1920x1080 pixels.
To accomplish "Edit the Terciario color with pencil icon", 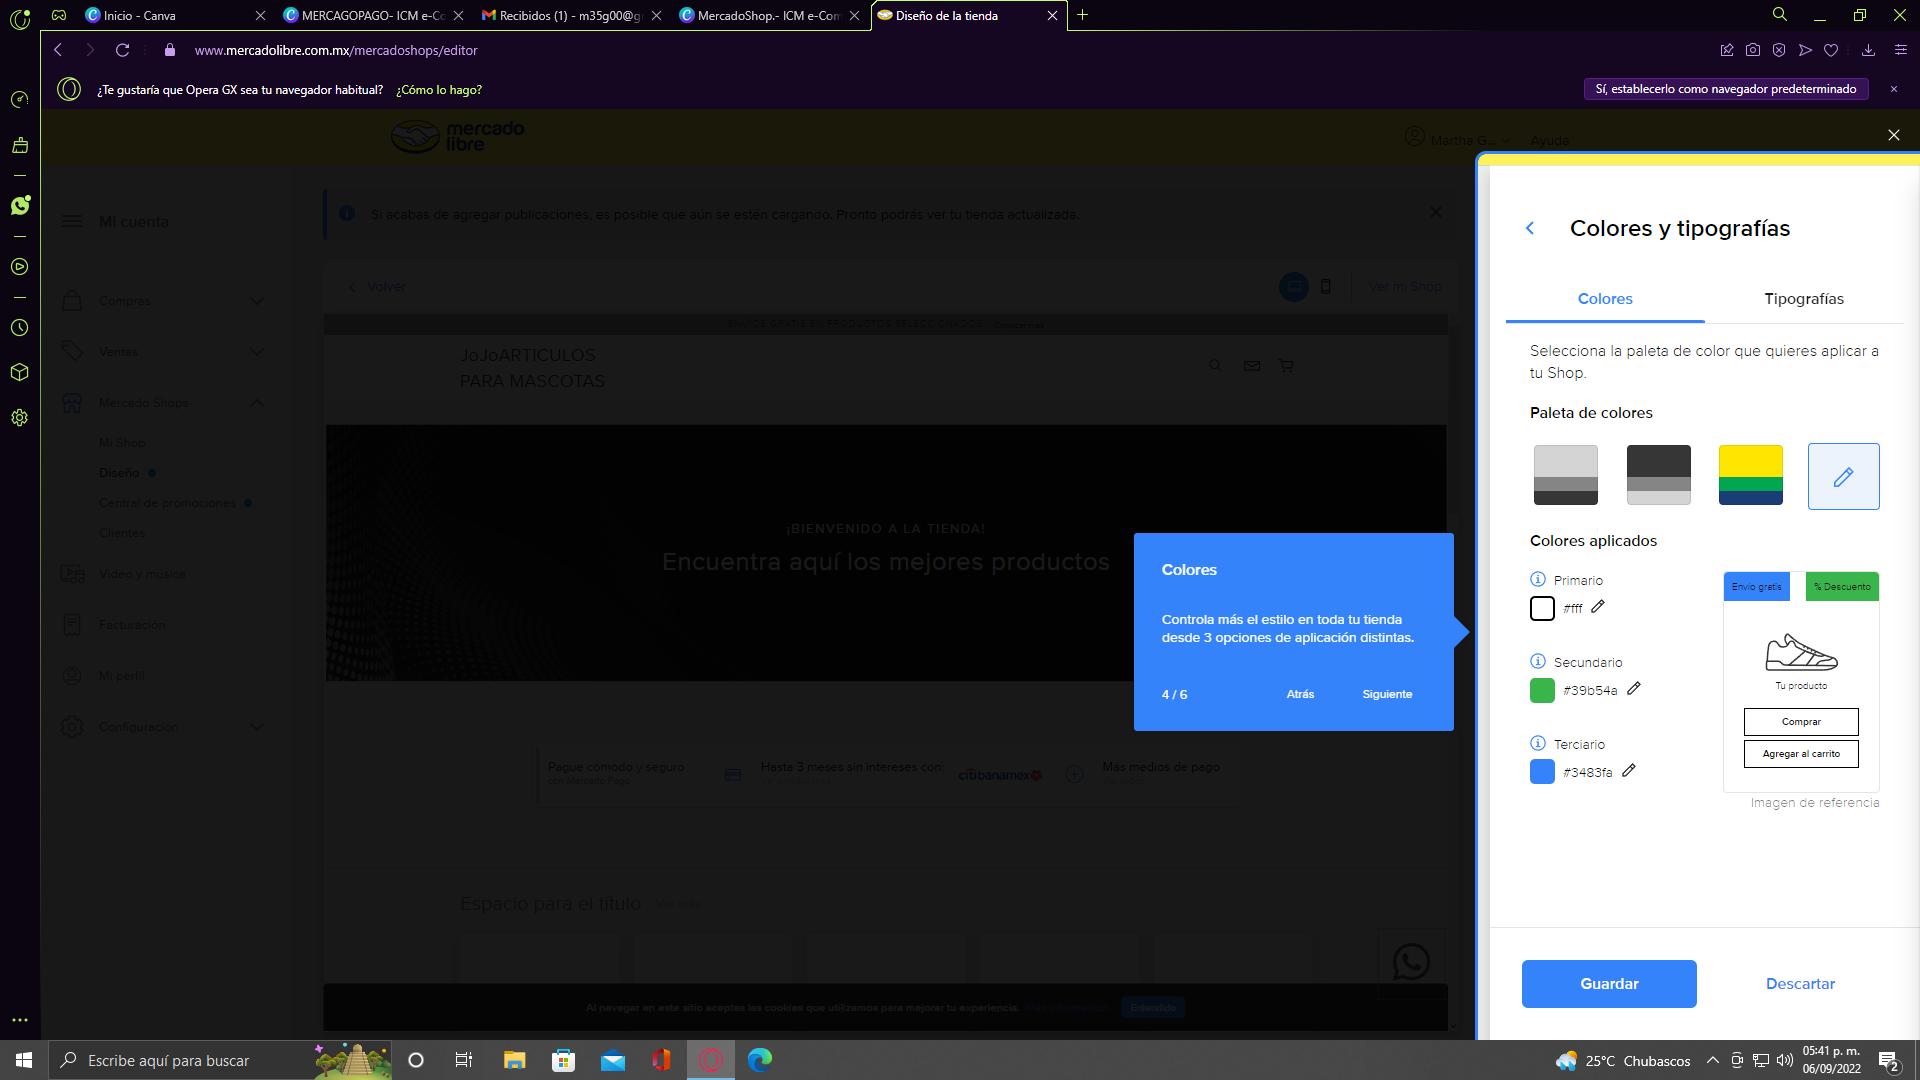I will click(1629, 771).
